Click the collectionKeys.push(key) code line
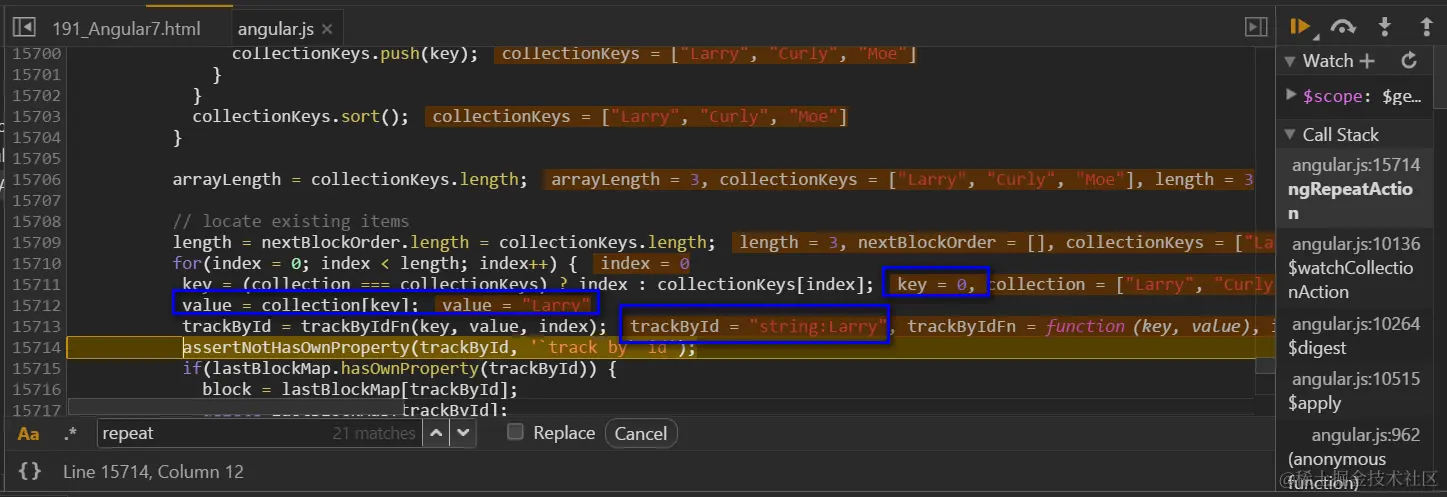1447x497 pixels. click(355, 53)
